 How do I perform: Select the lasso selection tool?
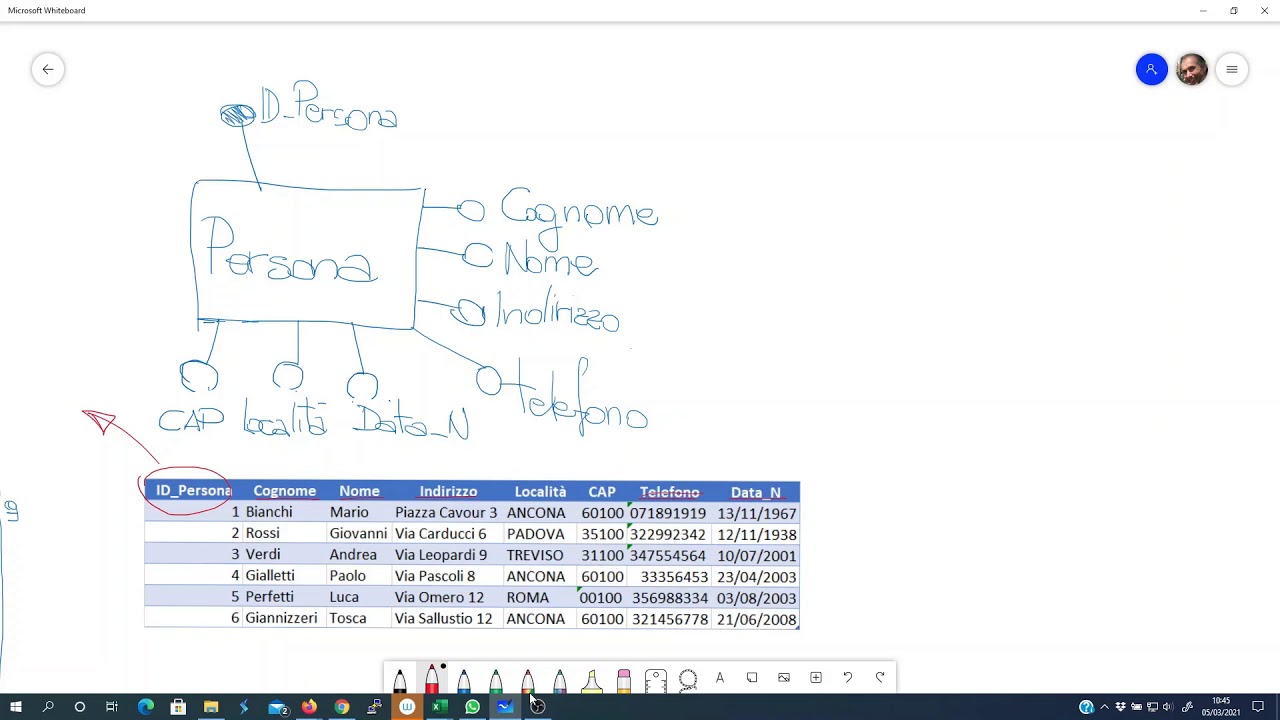click(688, 679)
